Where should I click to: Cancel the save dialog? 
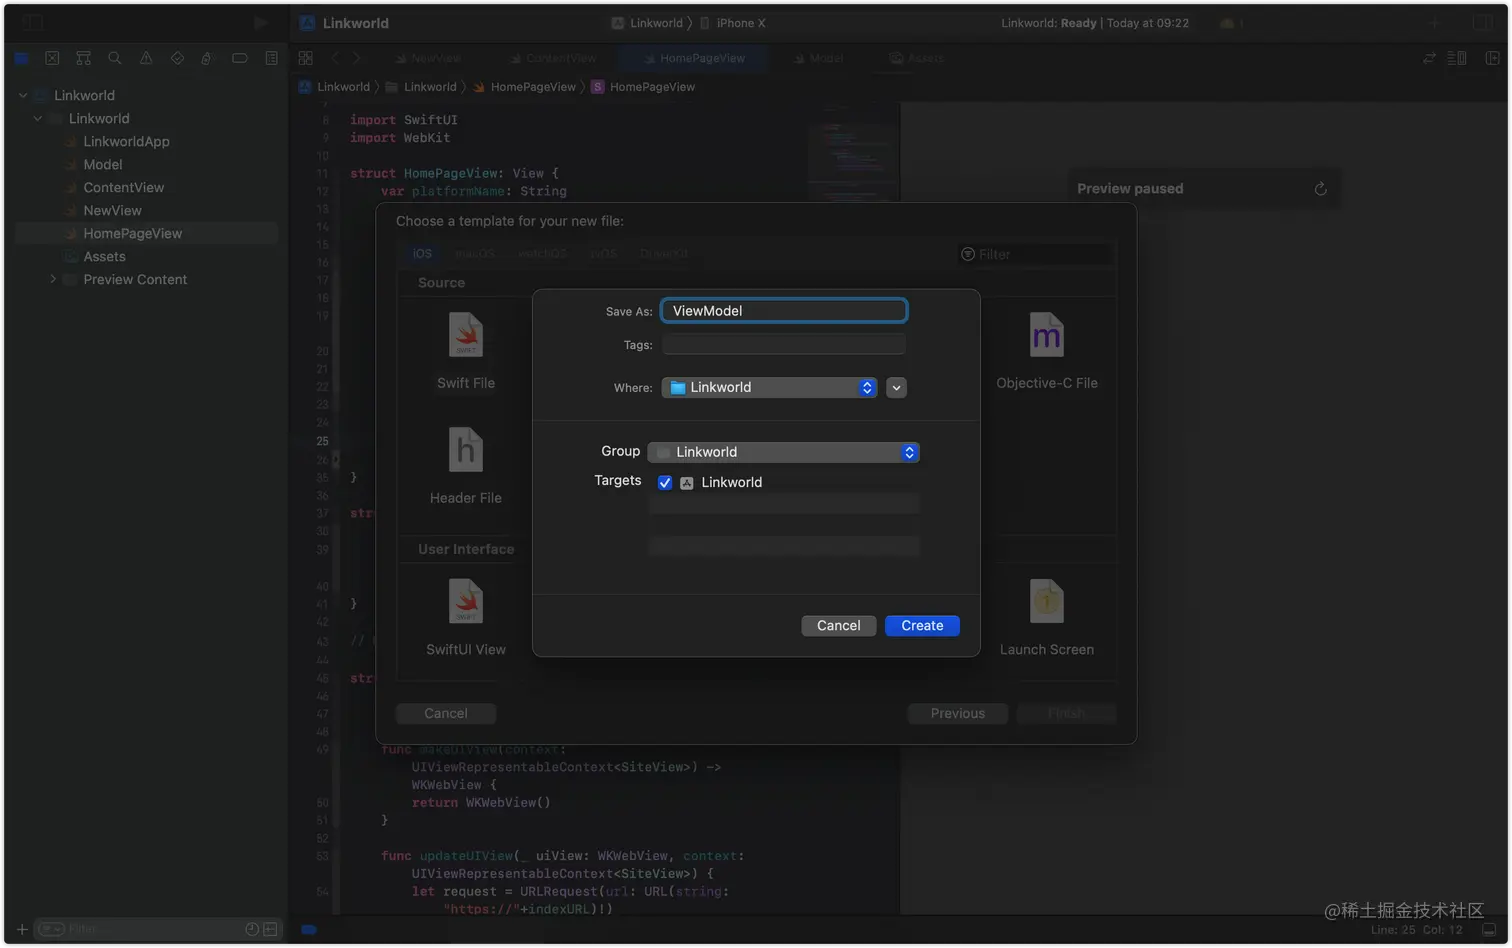[838, 626]
